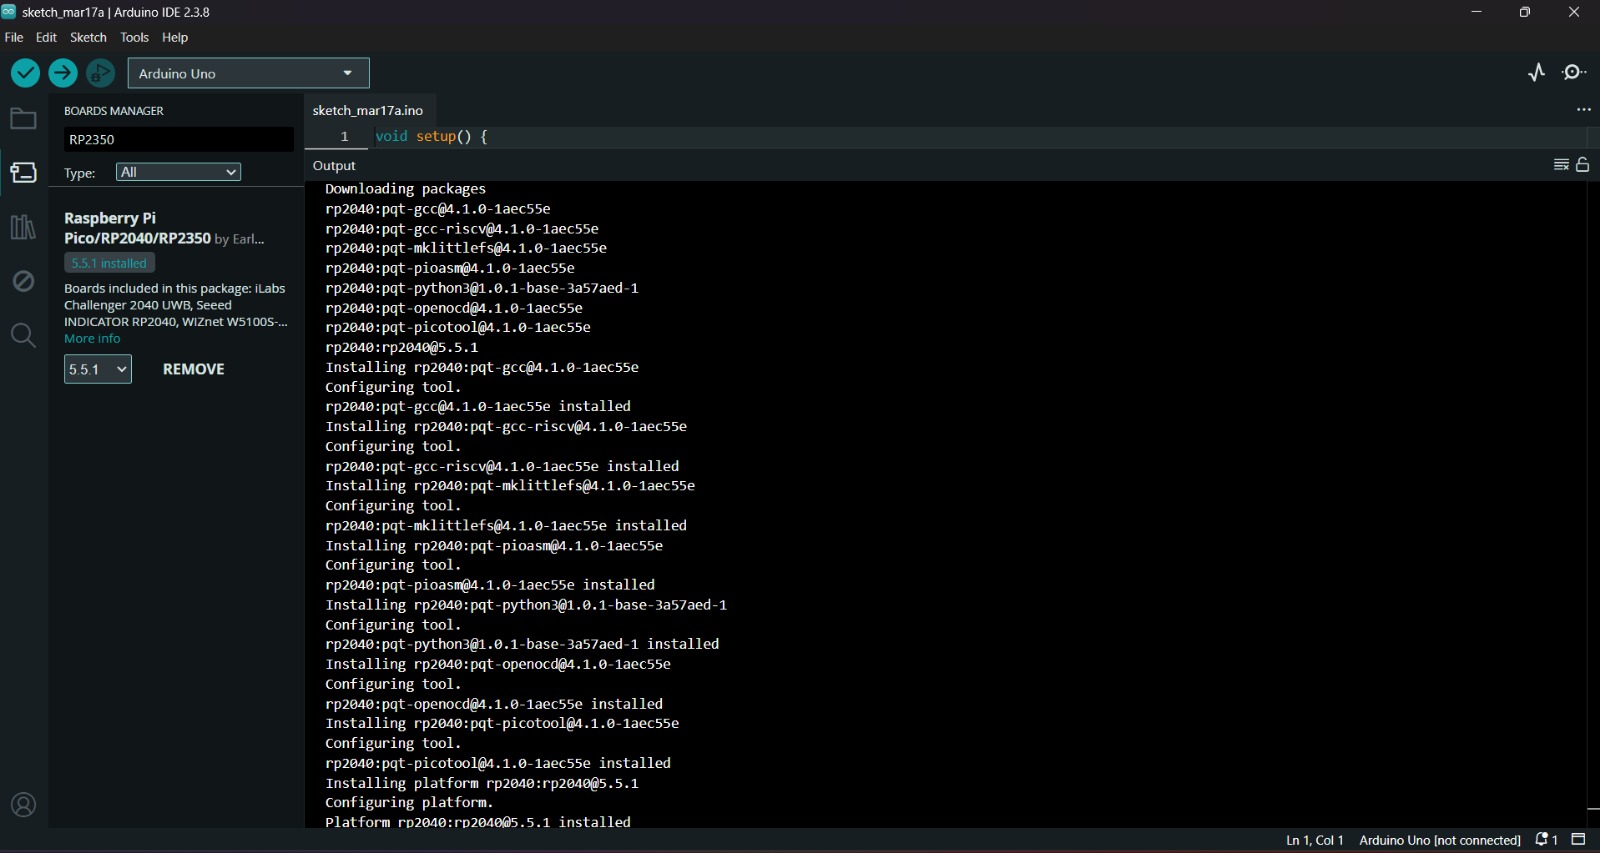Select the sketch_mar17a.ino editor tab

(x=368, y=110)
